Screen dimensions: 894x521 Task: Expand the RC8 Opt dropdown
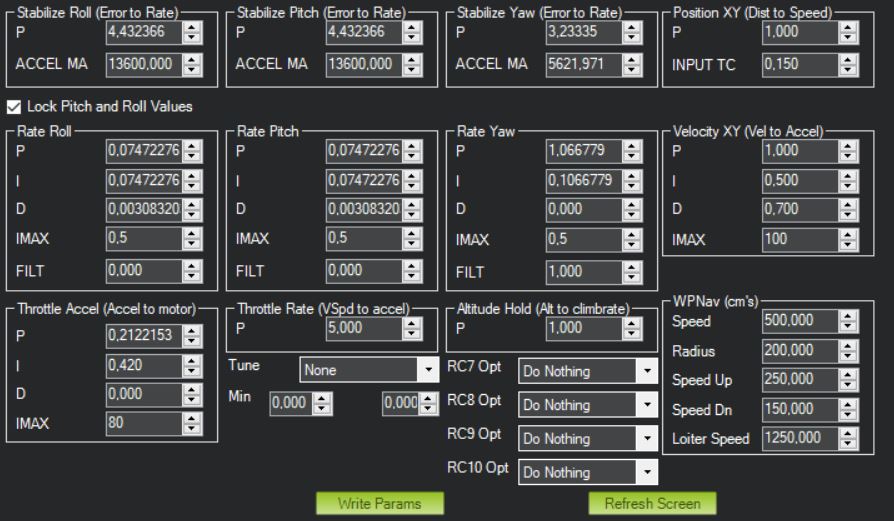click(587, 405)
